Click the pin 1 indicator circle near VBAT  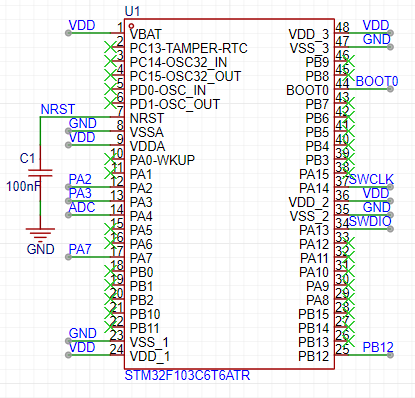point(131,26)
